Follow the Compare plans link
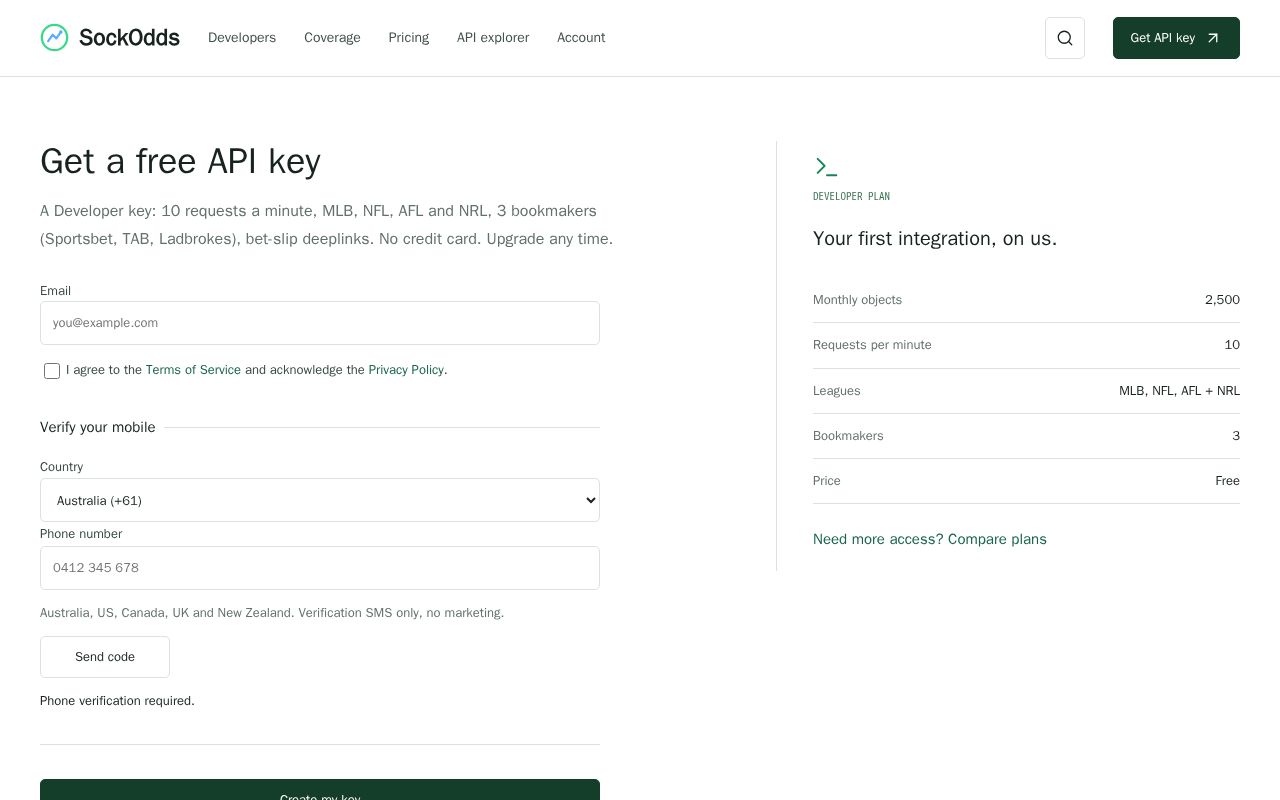 pyautogui.click(x=997, y=539)
